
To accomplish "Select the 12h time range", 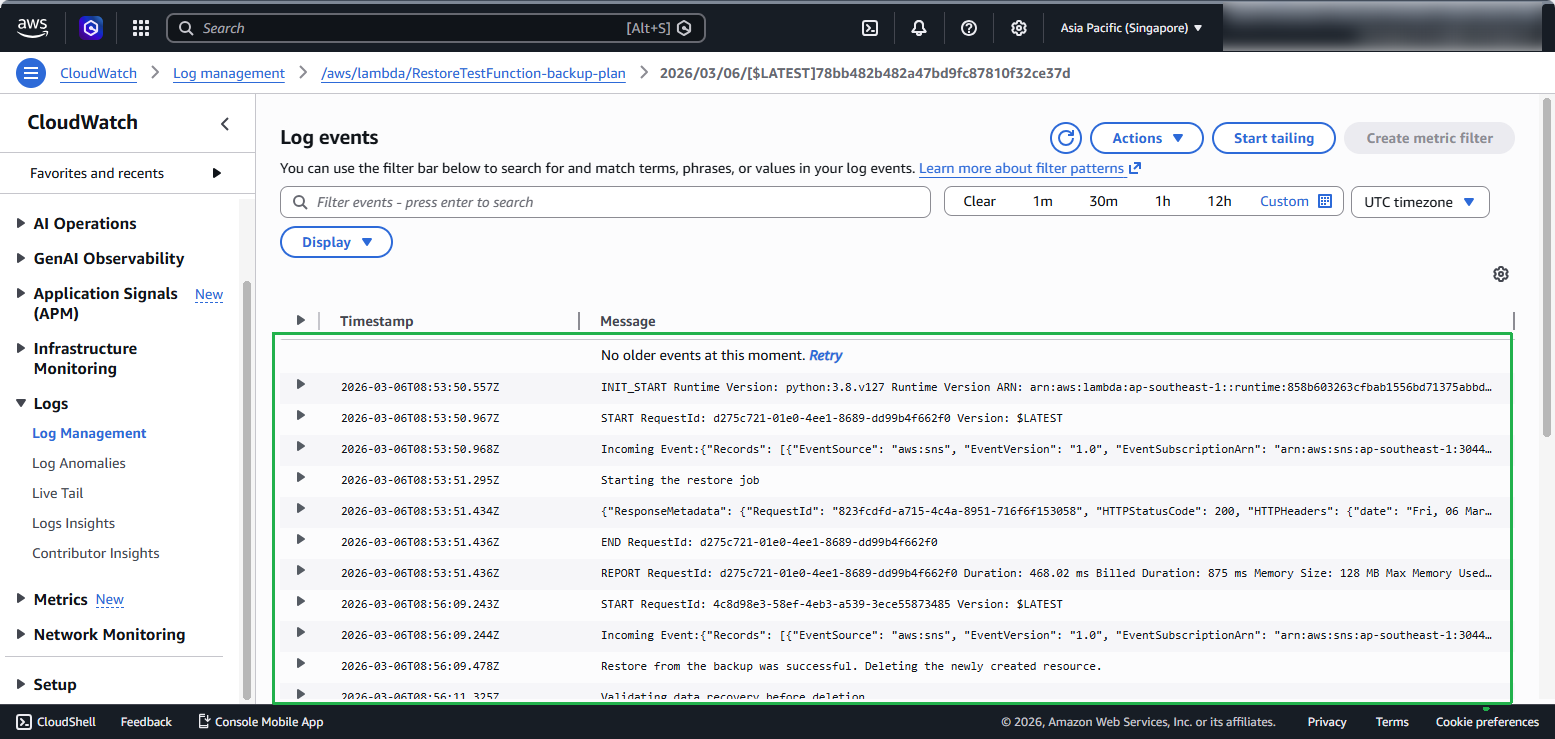I will click(1219, 201).
